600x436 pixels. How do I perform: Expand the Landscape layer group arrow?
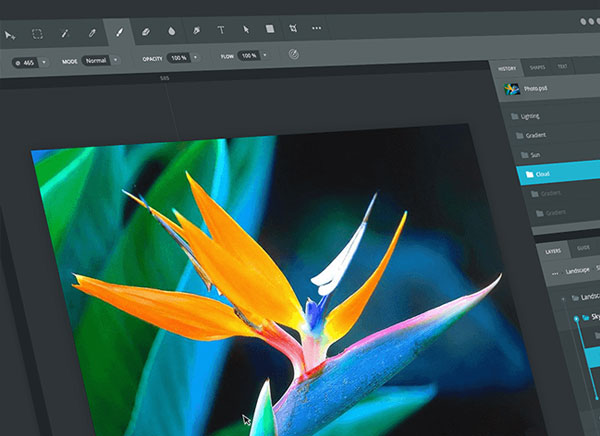coord(563,299)
